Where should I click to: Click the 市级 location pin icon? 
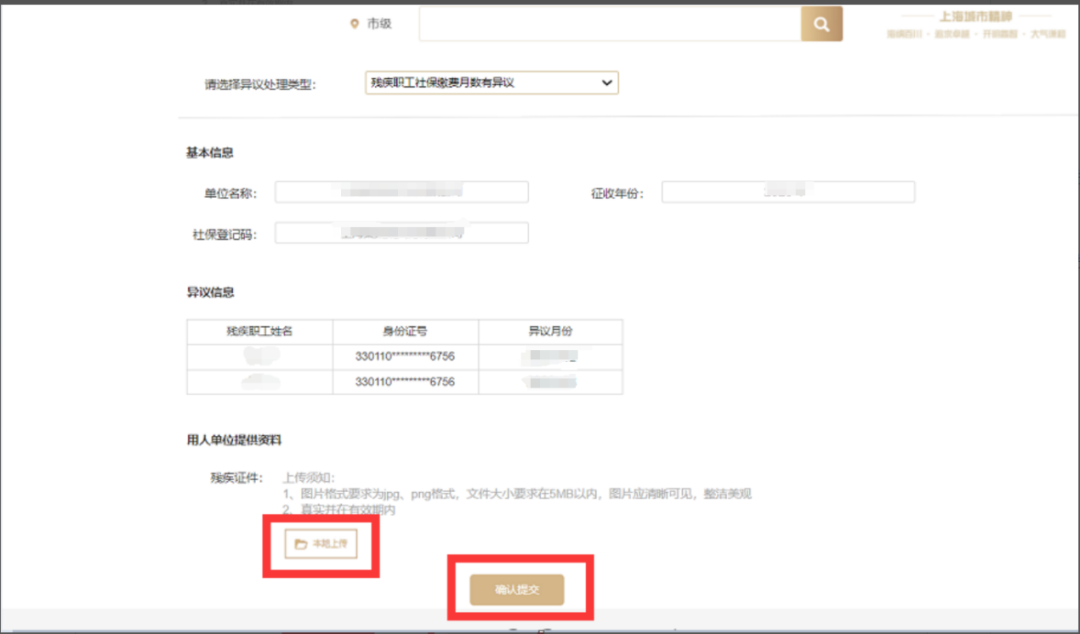[x=354, y=24]
